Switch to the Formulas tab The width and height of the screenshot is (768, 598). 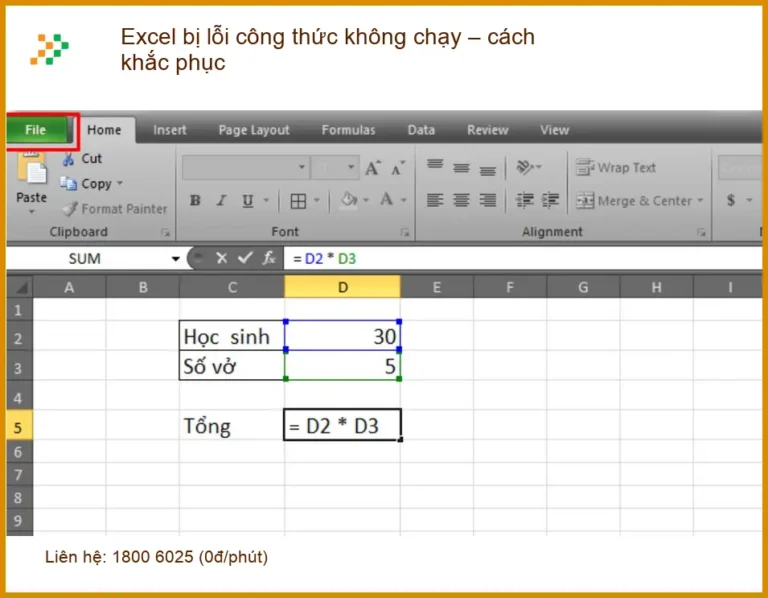(348, 130)
